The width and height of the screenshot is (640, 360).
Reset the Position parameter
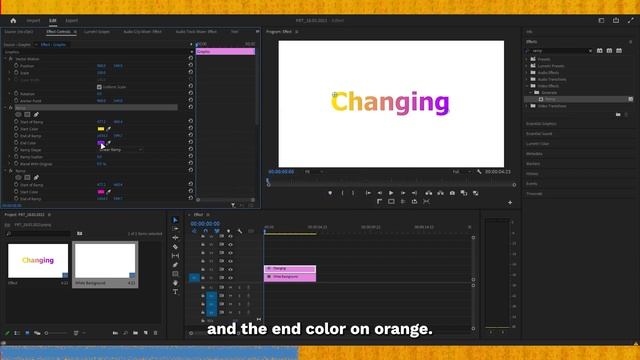click(x=191, y=65)
